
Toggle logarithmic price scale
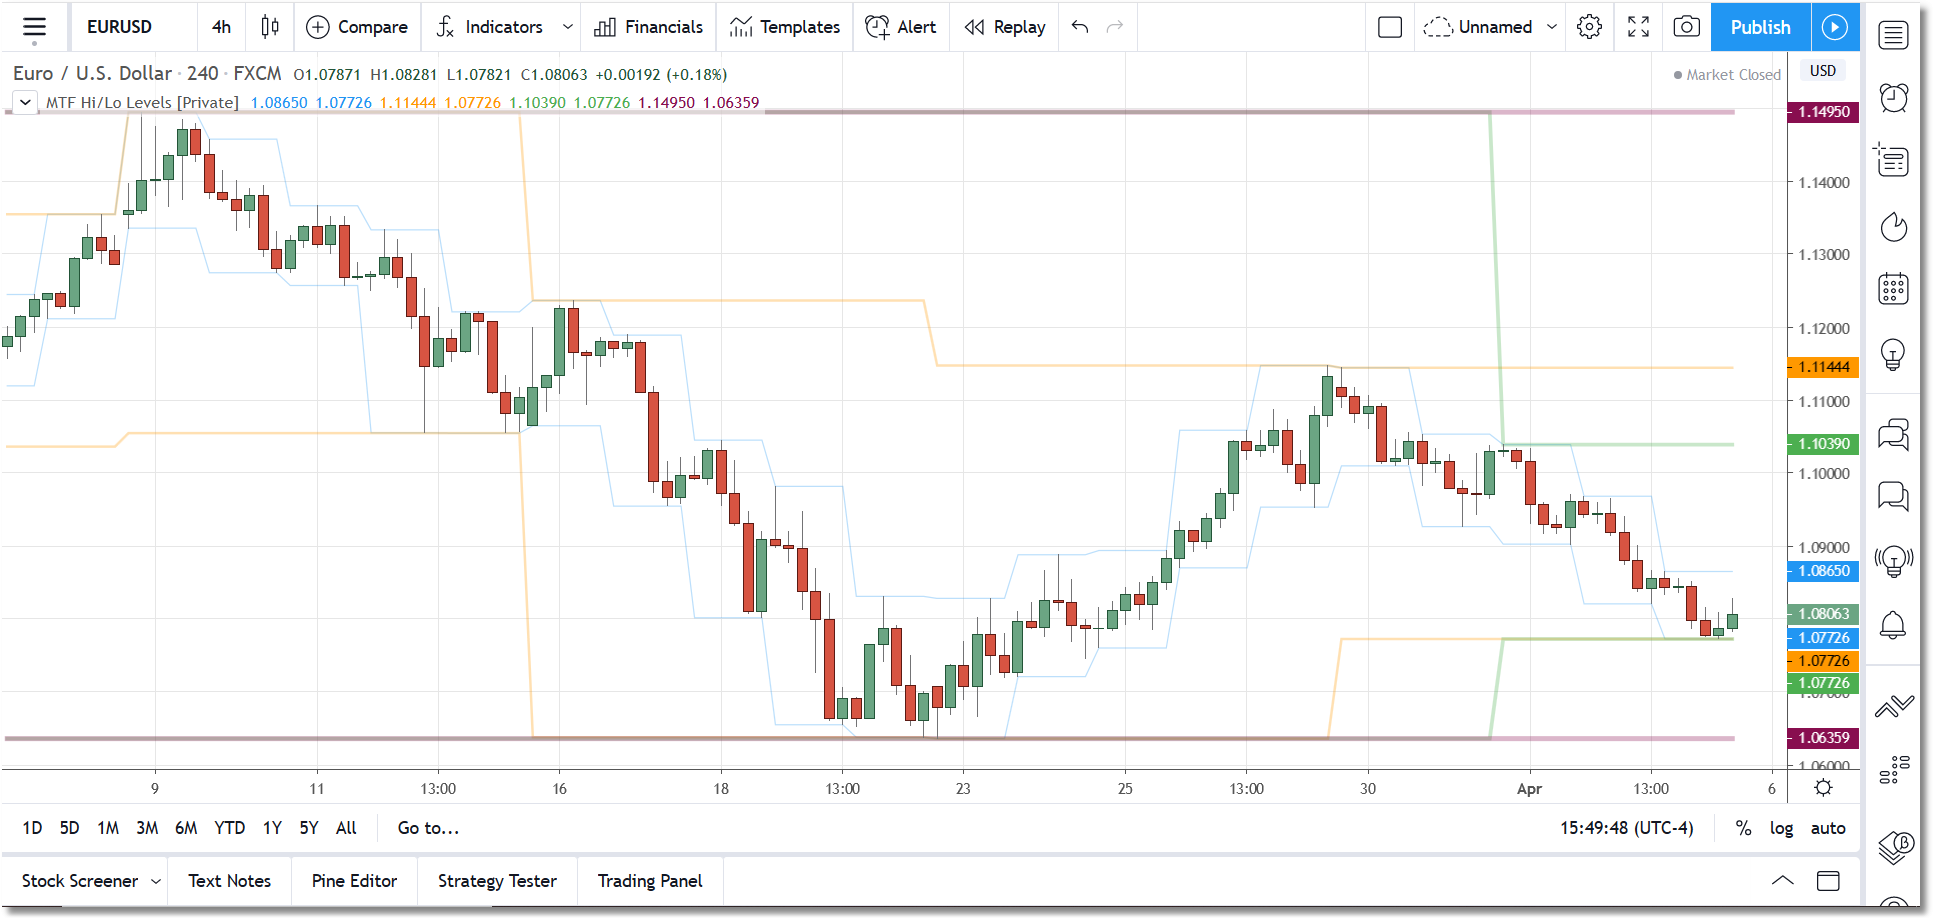pos(1782,828)
